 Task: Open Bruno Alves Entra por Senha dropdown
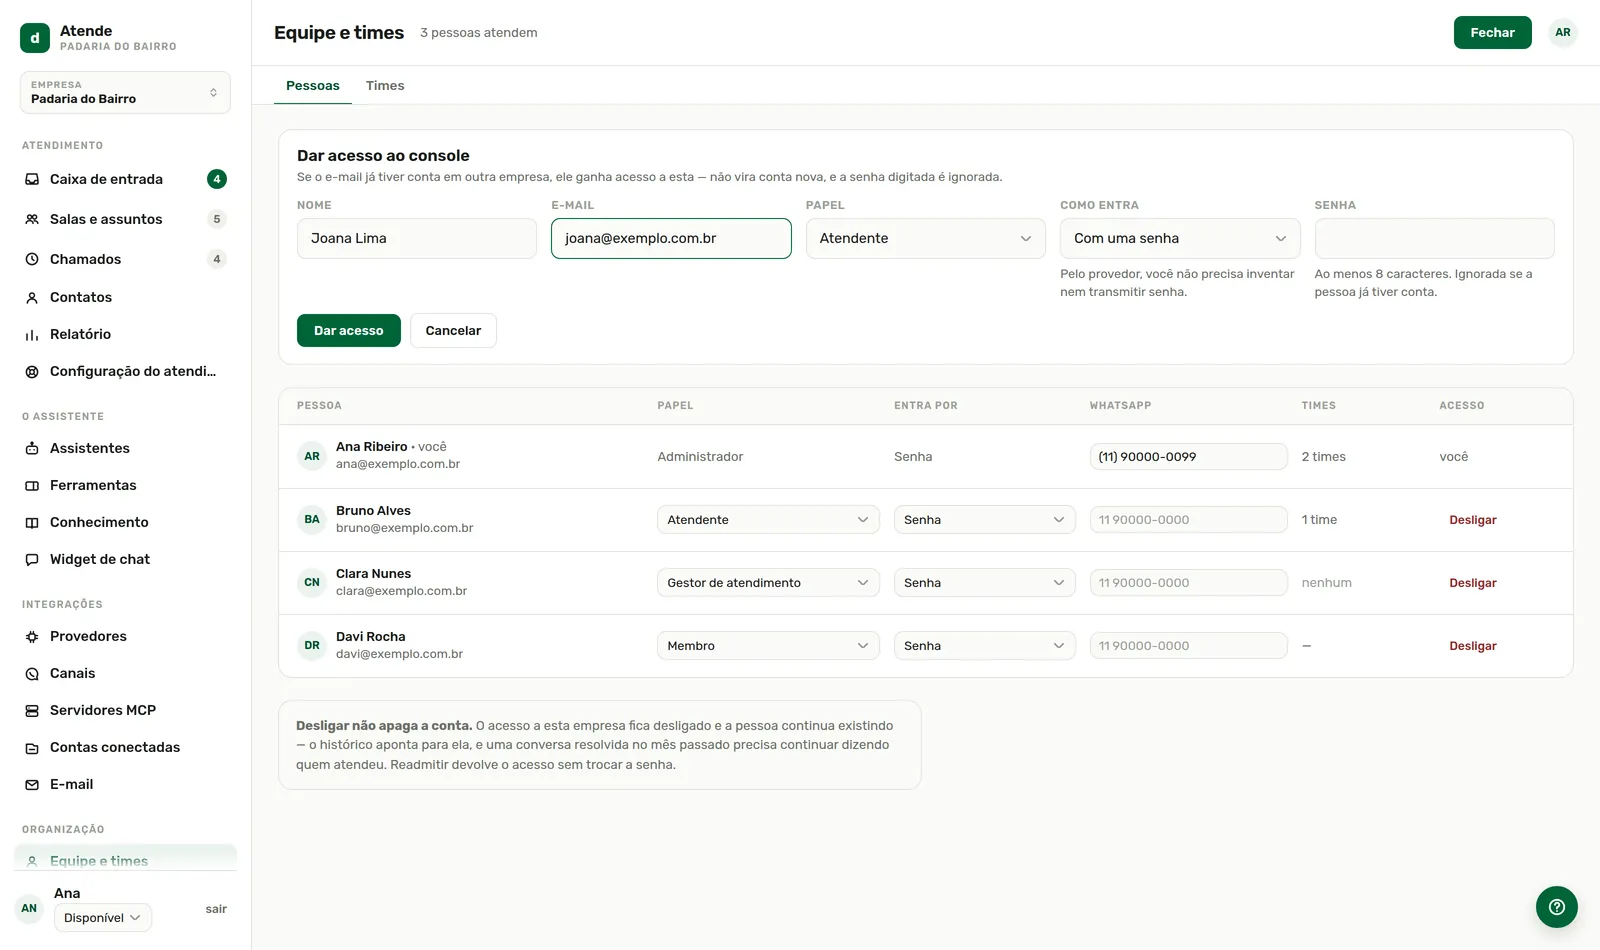point(984,519)
